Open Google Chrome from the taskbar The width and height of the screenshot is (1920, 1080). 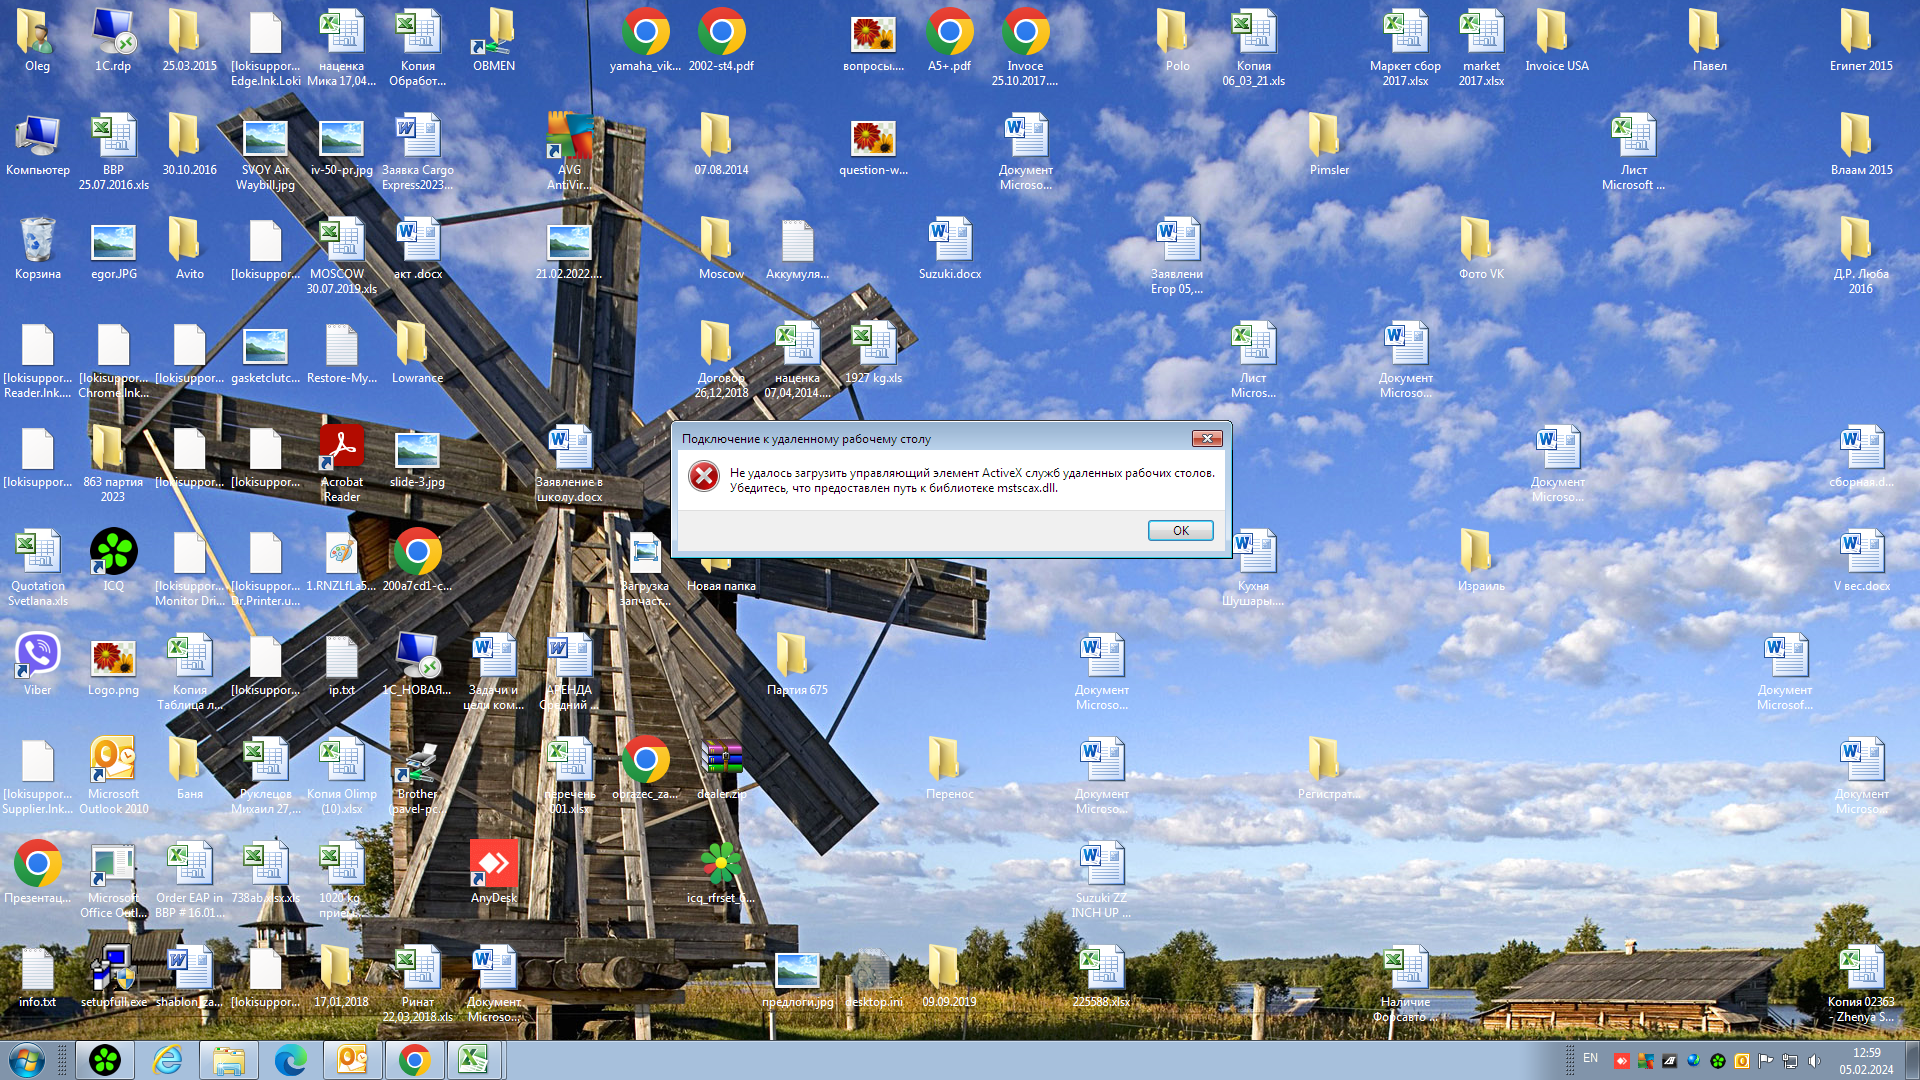(415, 1060)
